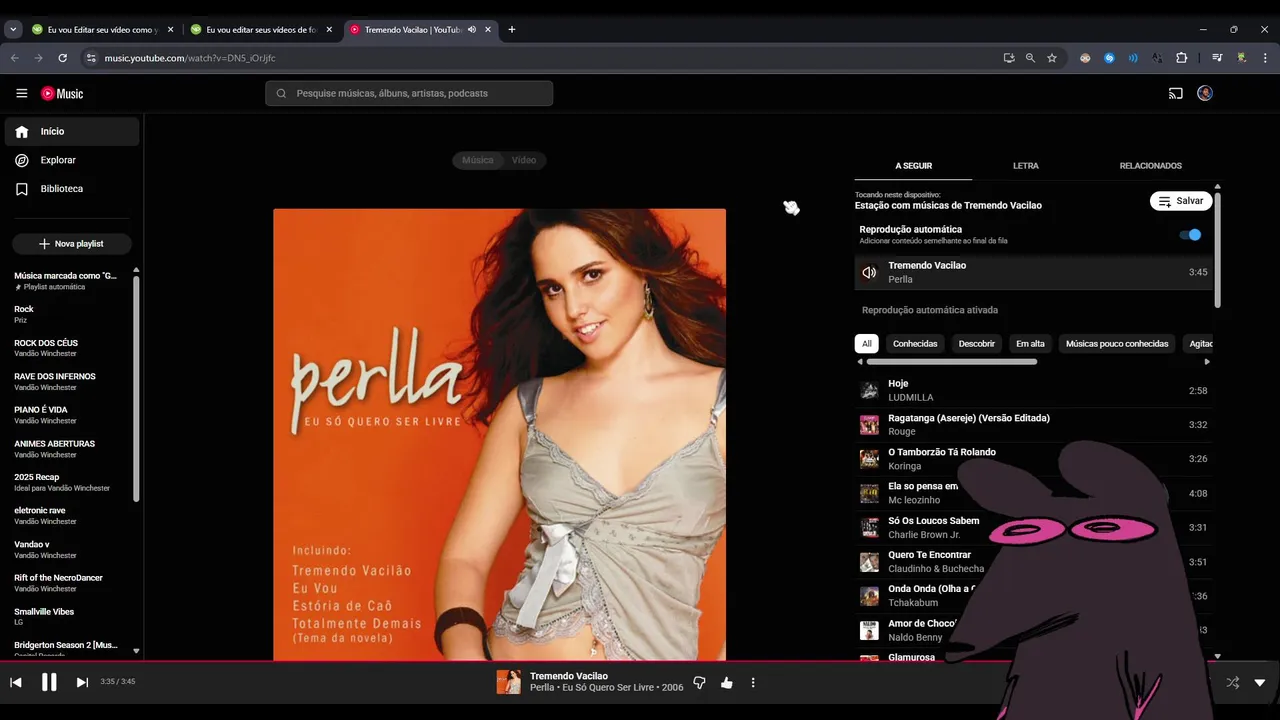The width and height of the screenshot is (1280, 720).
Task: Go back in browser history
Action: point(15,58)
